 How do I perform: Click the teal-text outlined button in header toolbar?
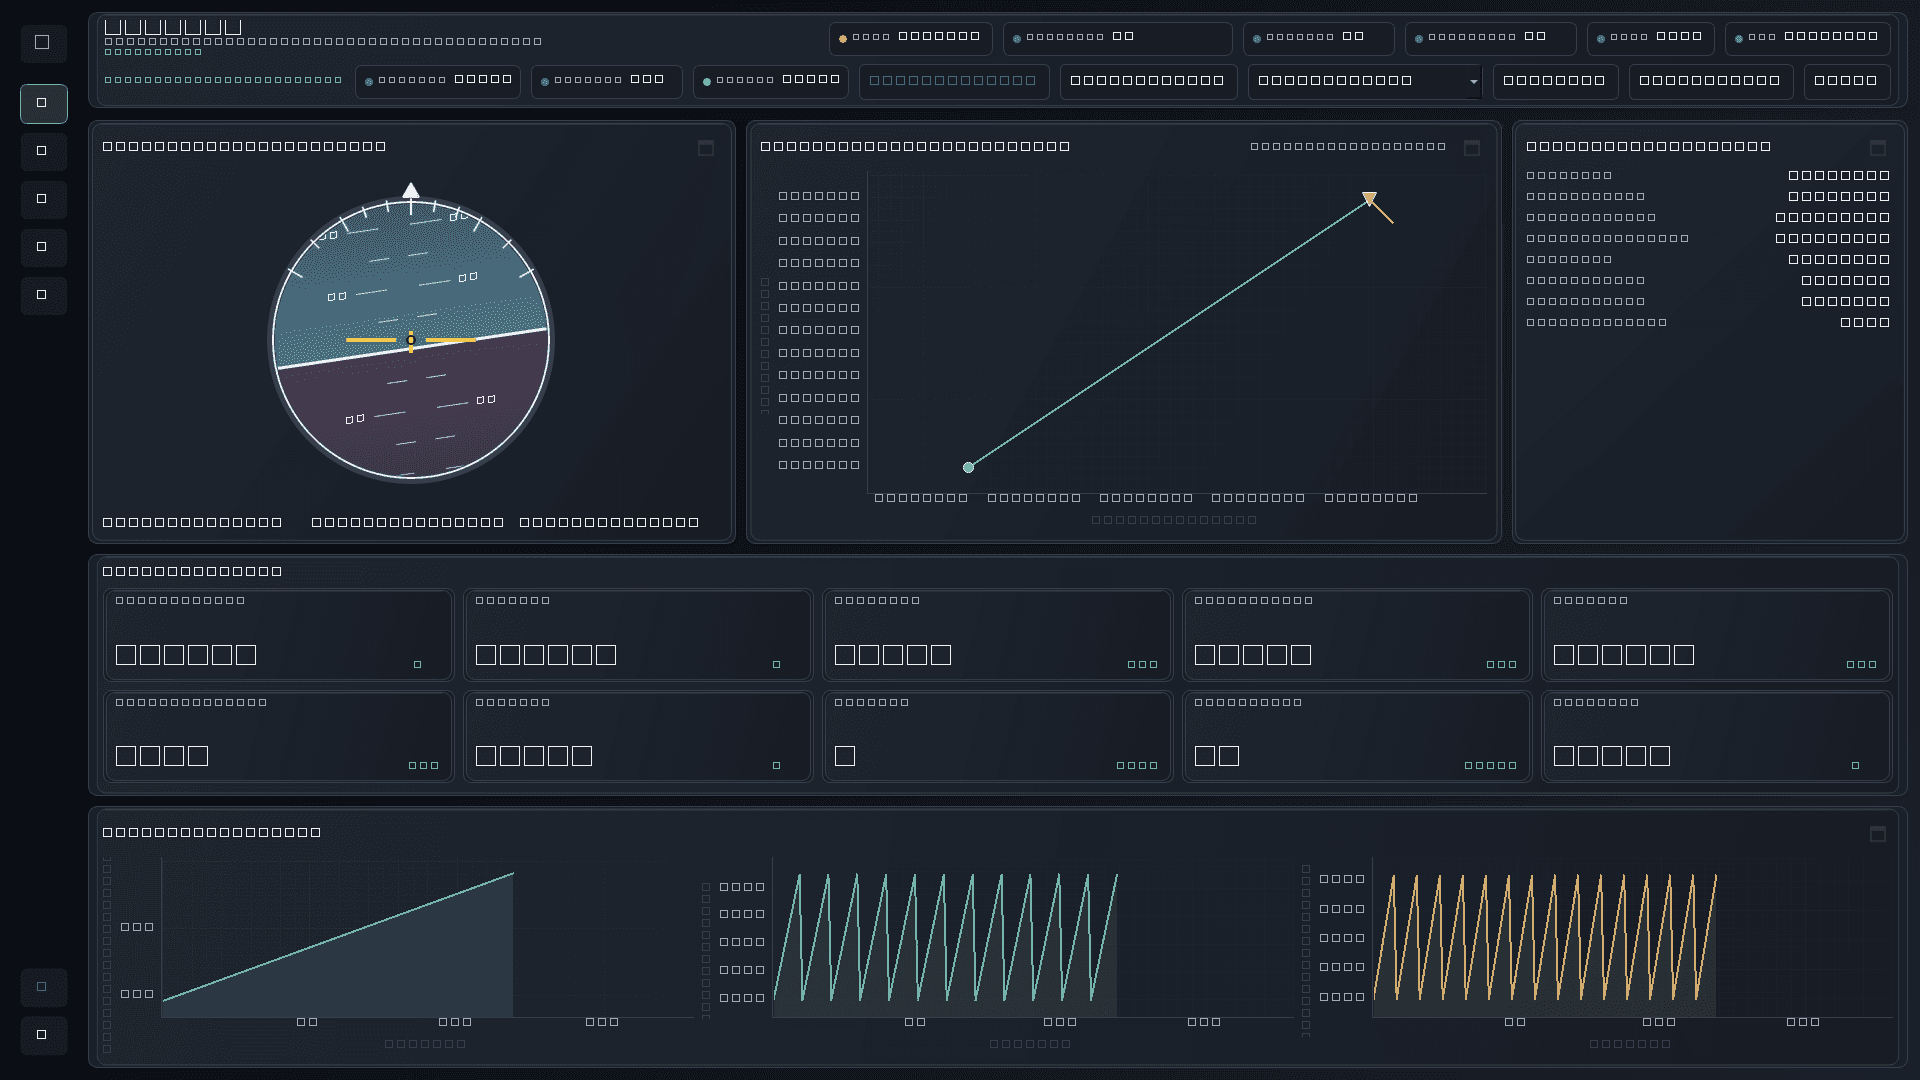pos(954,81)
